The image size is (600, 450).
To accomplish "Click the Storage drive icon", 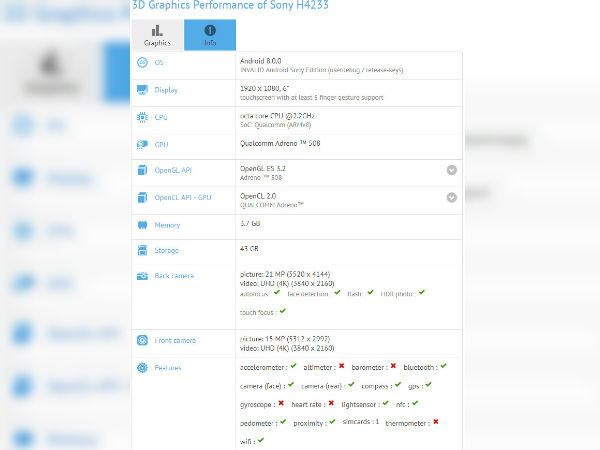I will pos(142,250).
